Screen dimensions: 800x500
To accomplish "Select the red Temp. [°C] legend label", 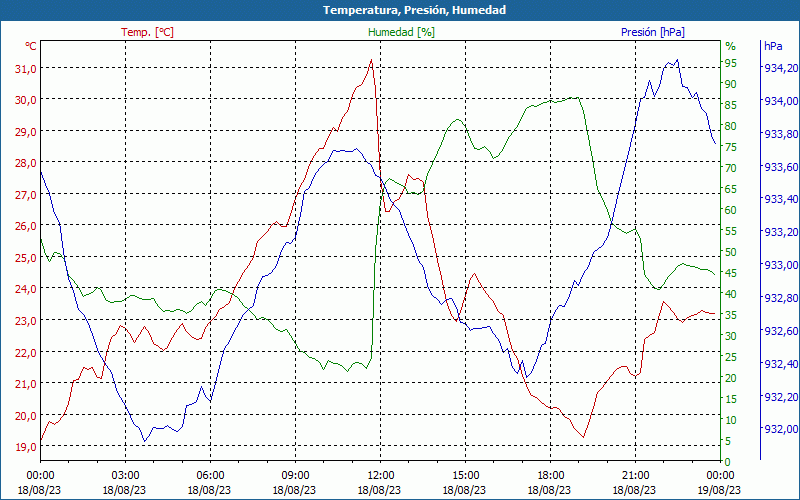I will [x=147, y=32].
